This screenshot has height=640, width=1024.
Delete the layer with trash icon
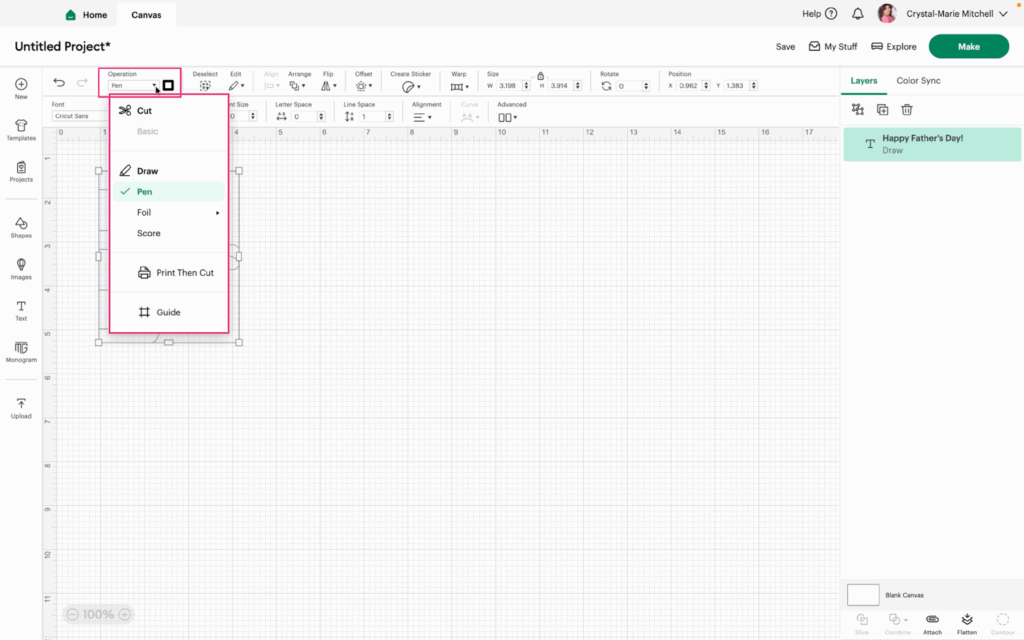click(907, 110)
